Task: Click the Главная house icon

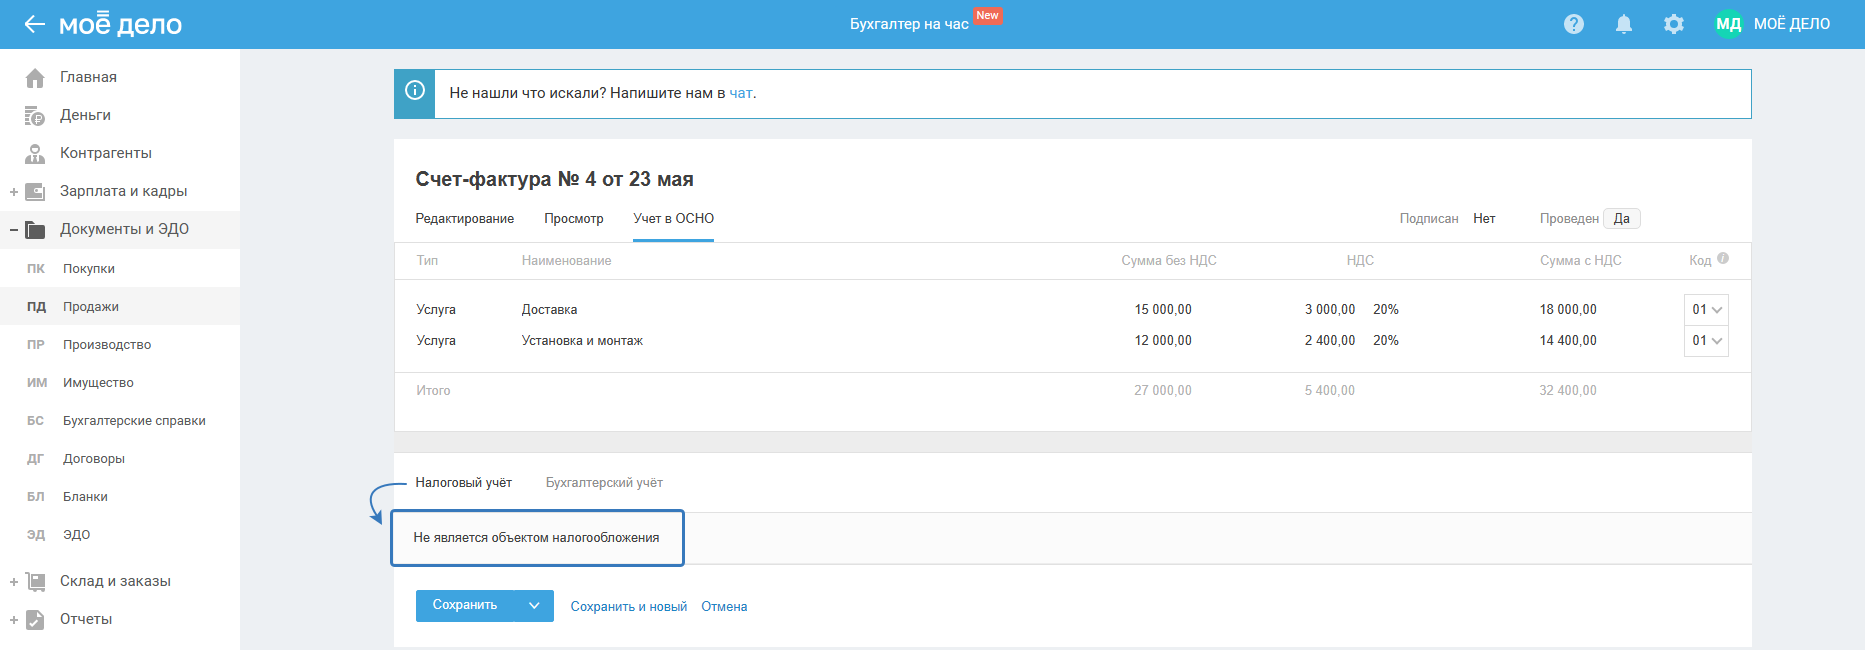Action: (x=35, y=77)
